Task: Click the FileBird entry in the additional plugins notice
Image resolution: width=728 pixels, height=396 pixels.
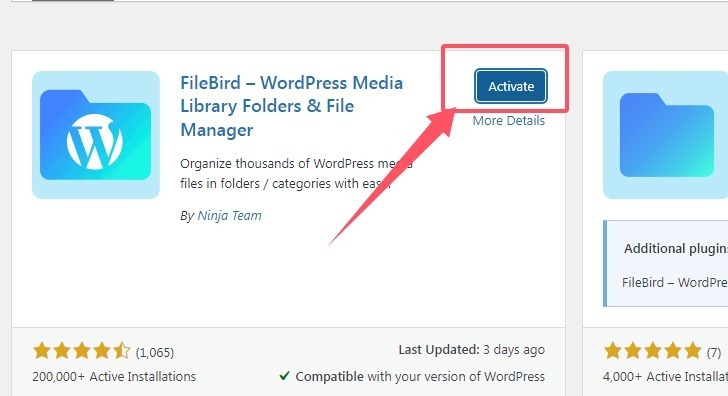Action: 675,282
